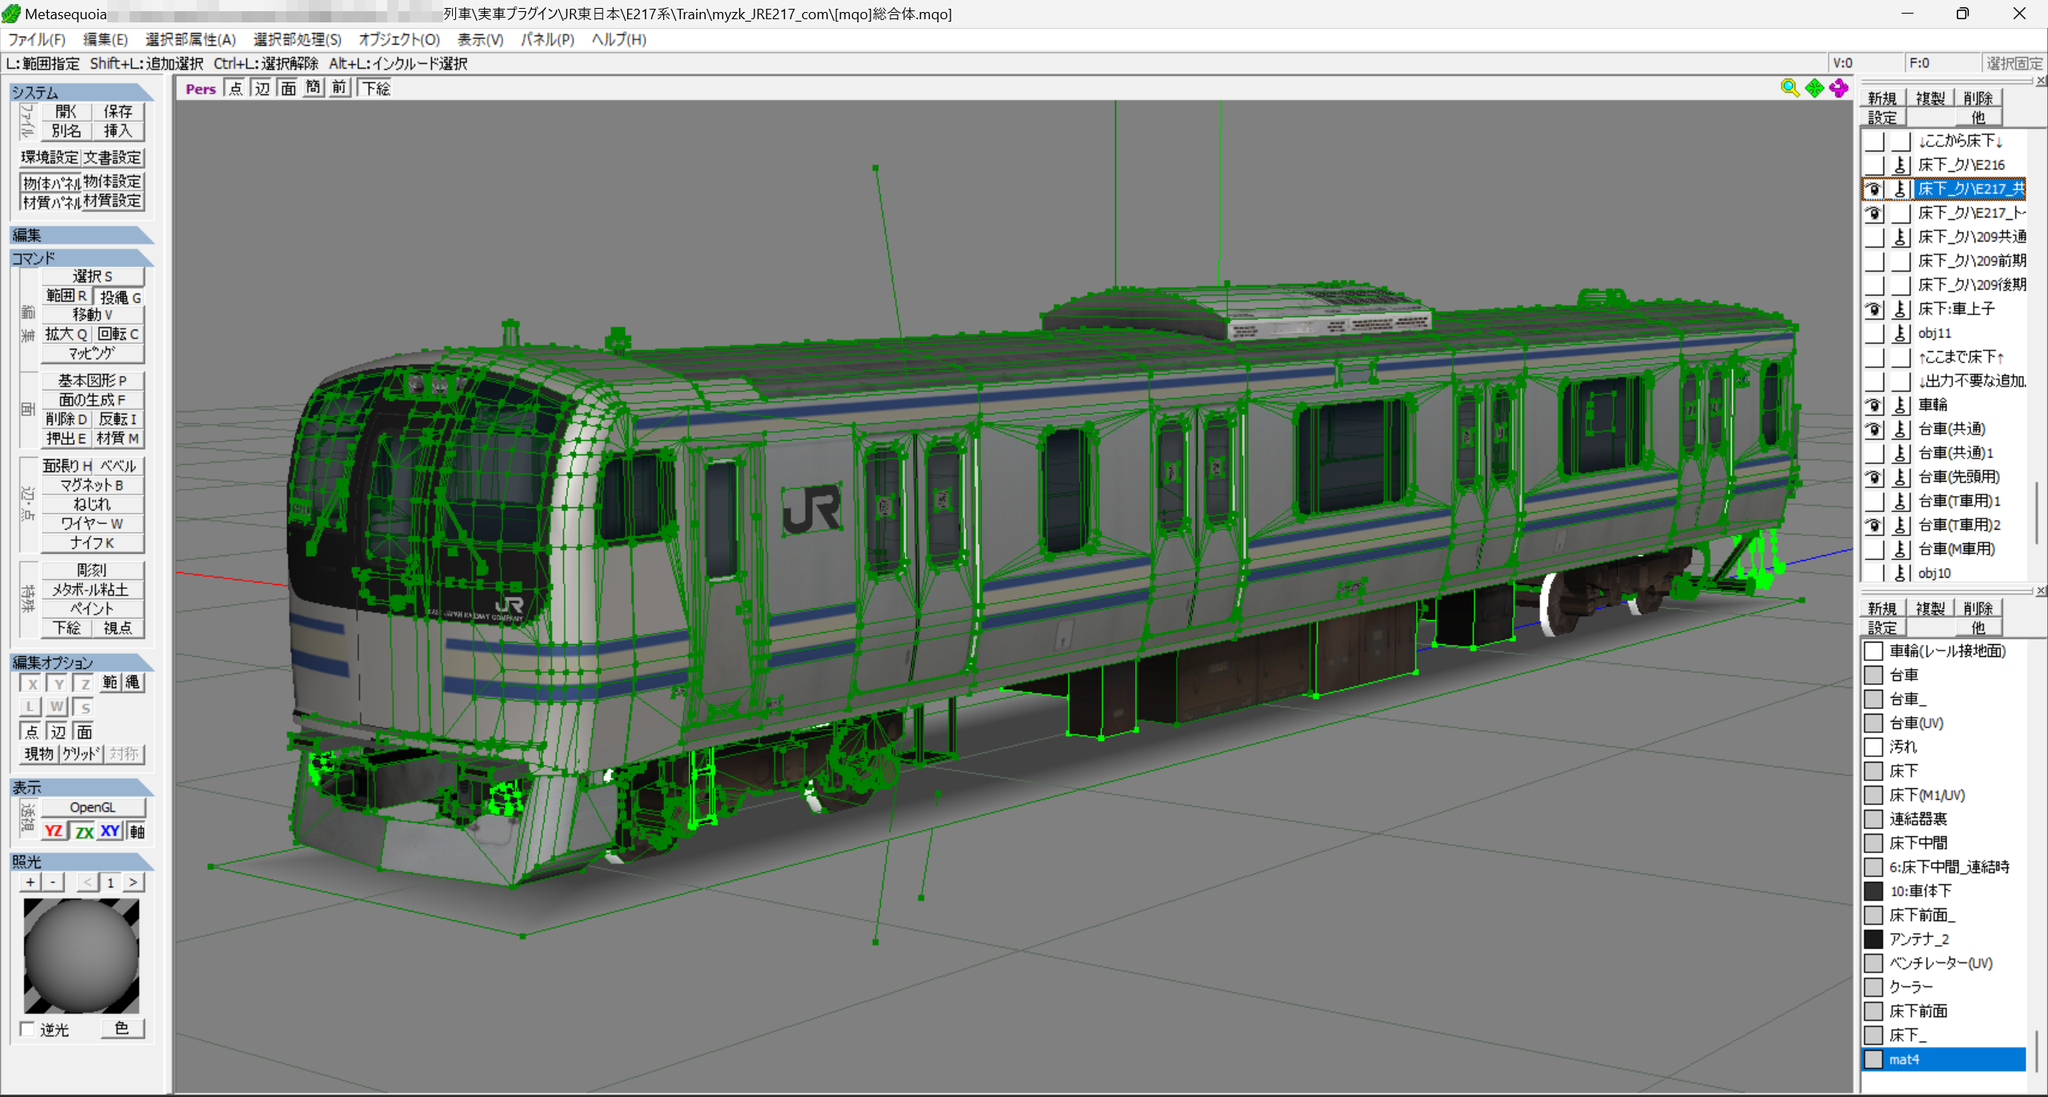Open the 他 menu in object panel
This screenshot has height=1097, width=2048.
point(1978,117)
